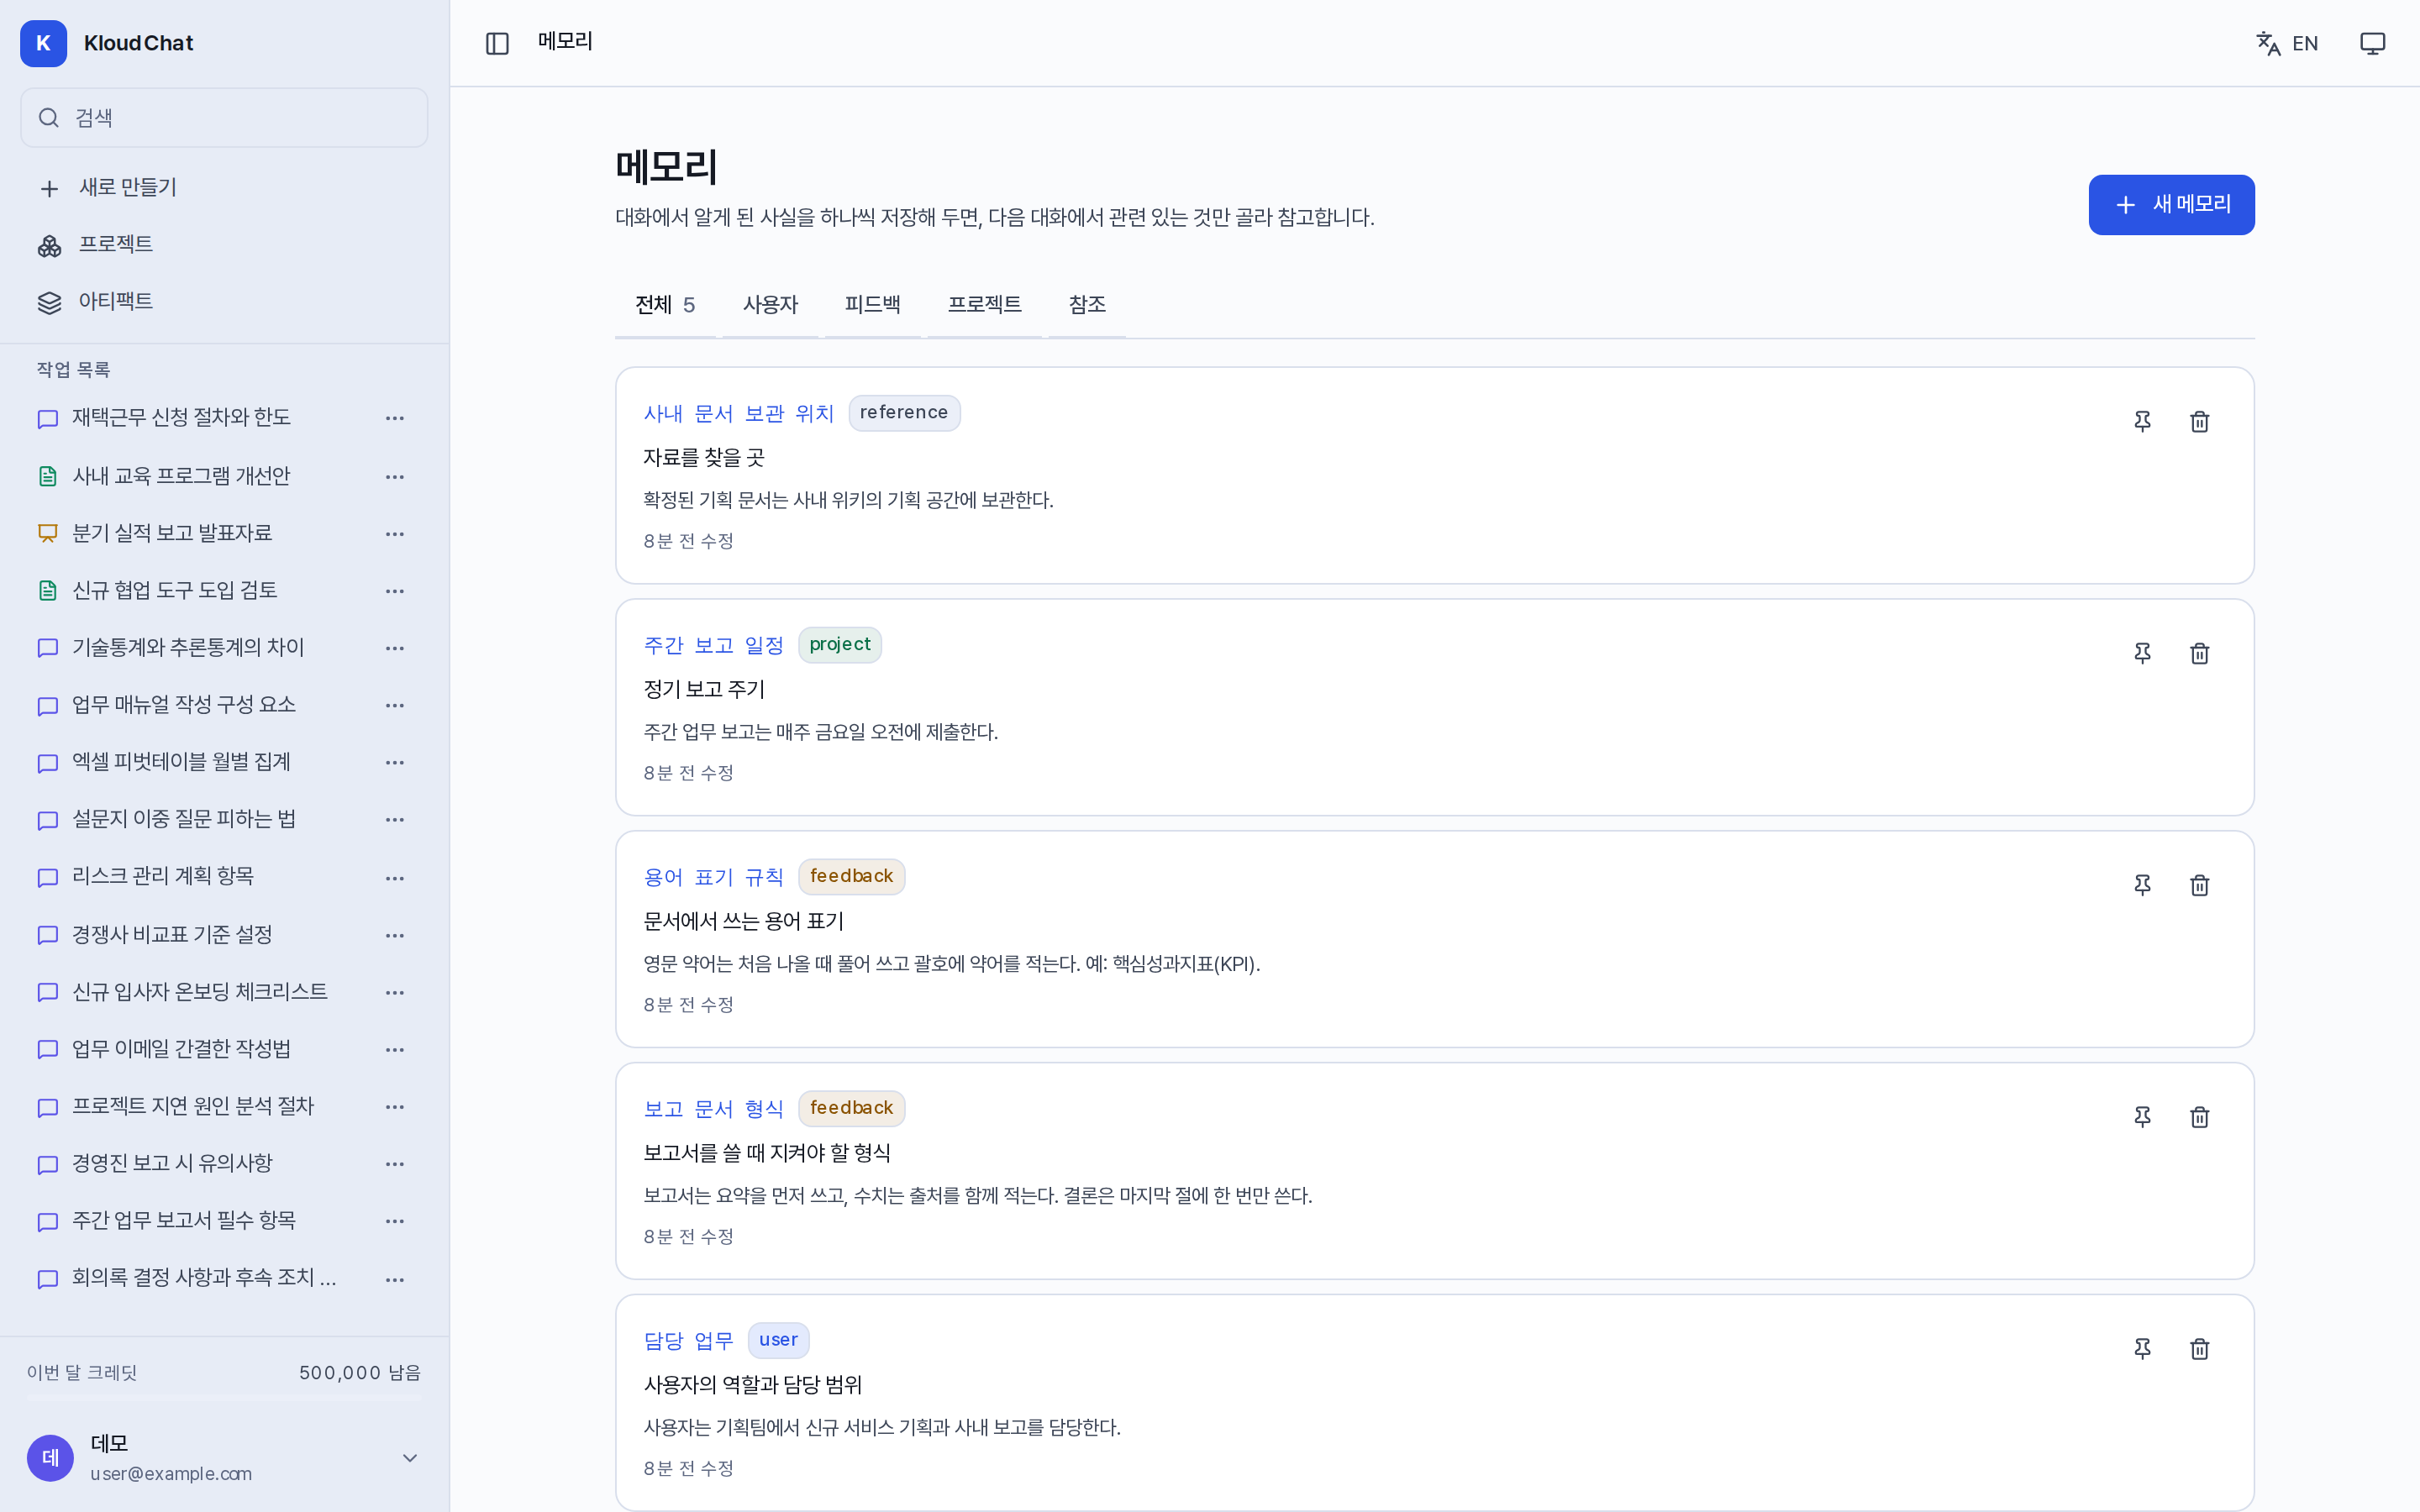Select the 전체 tab
Viewport: 2420px width, 1512px height.
click(665, 305)
